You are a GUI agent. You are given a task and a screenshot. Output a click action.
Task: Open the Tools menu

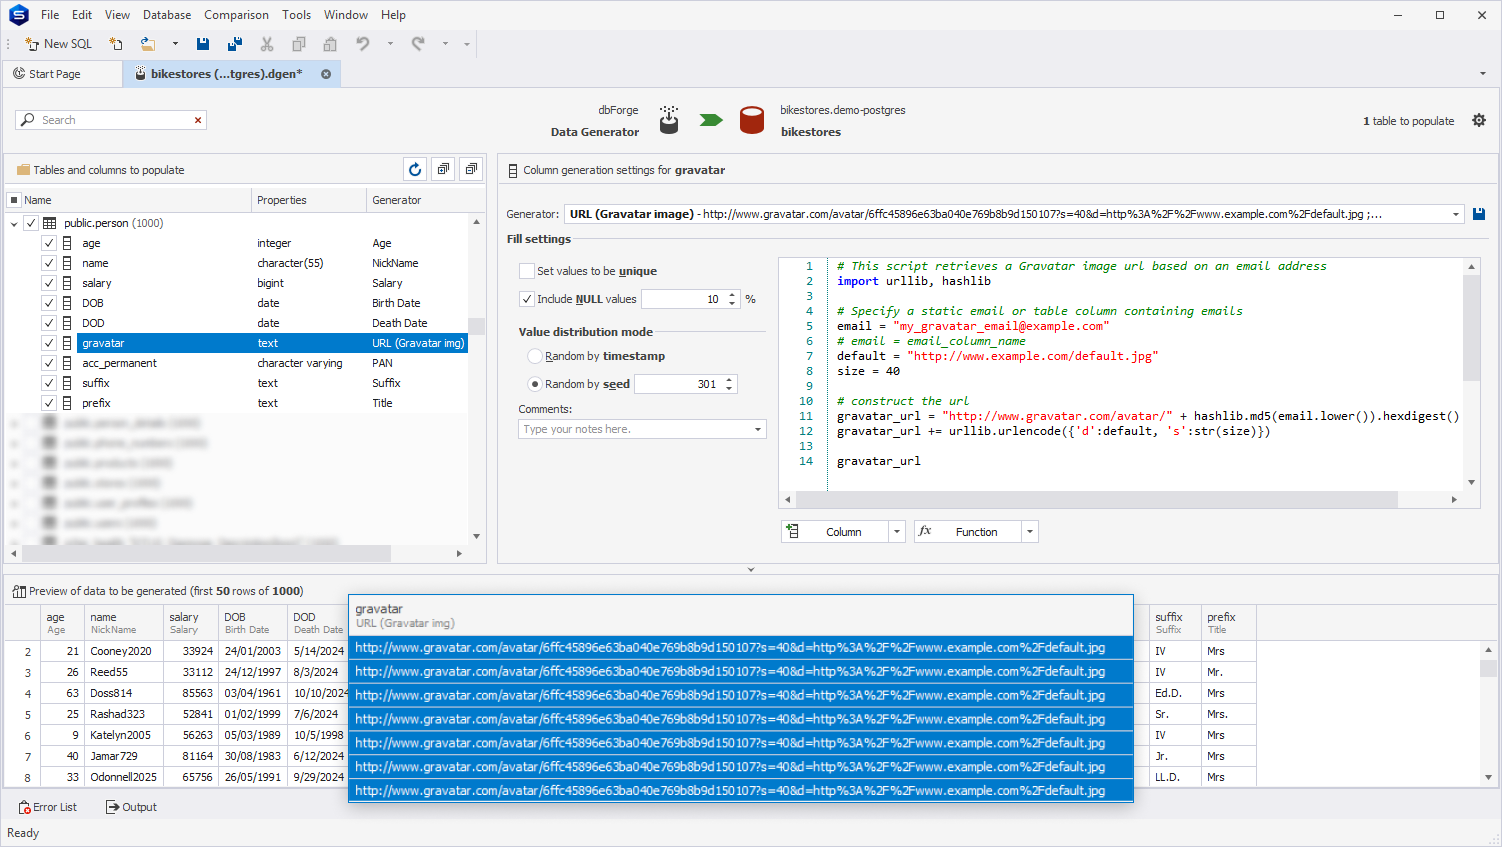click(x=296, y=15)
